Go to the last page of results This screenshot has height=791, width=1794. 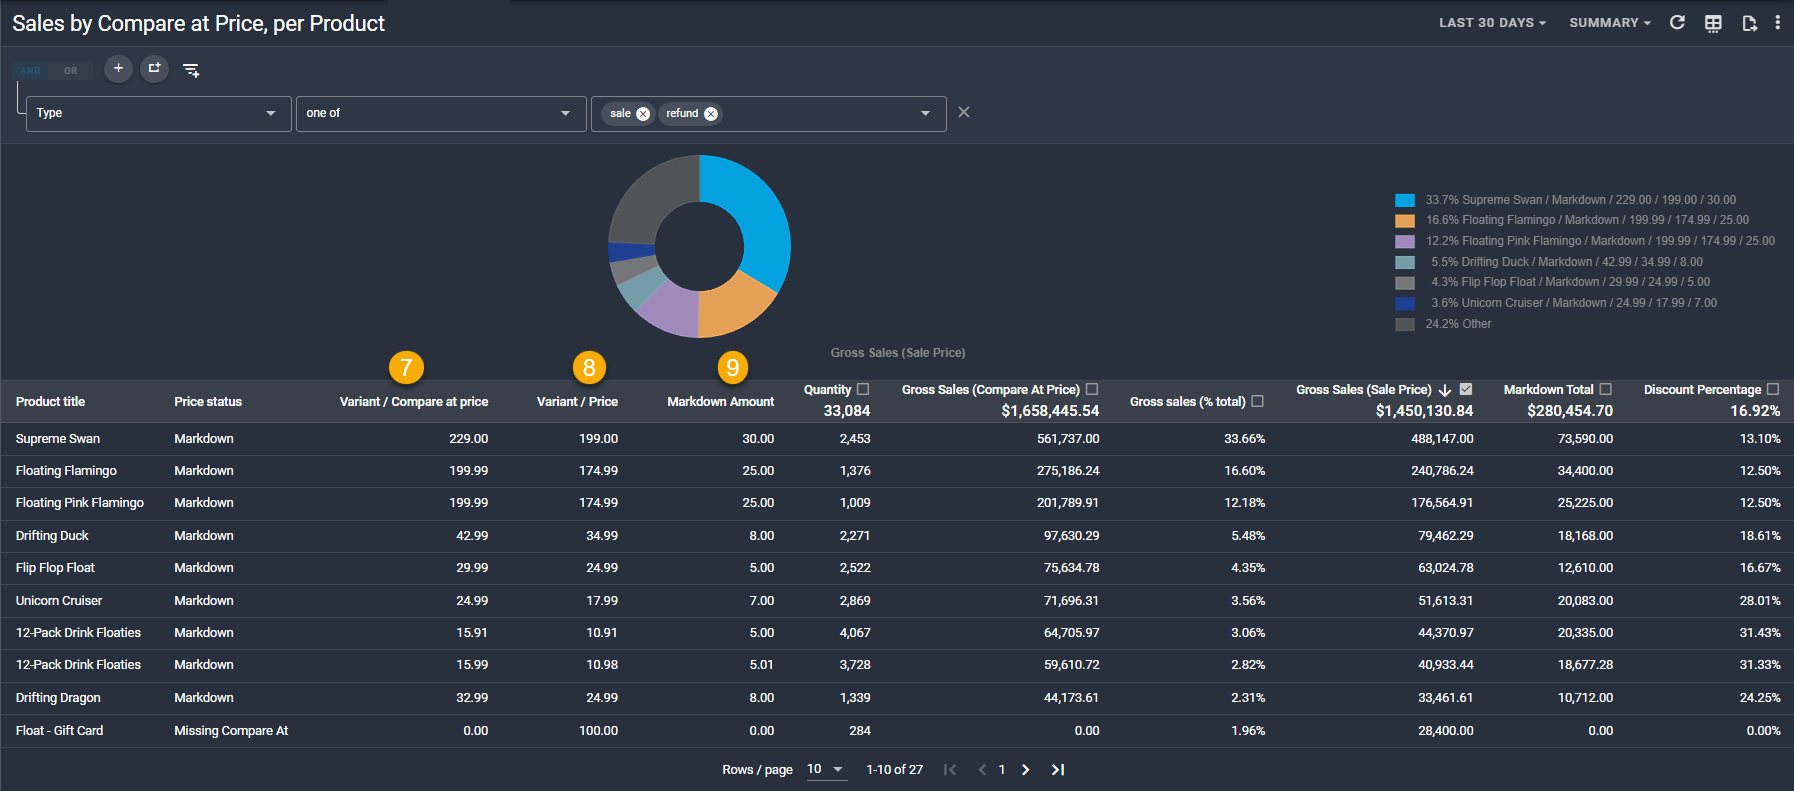(x=1057, y=769)
